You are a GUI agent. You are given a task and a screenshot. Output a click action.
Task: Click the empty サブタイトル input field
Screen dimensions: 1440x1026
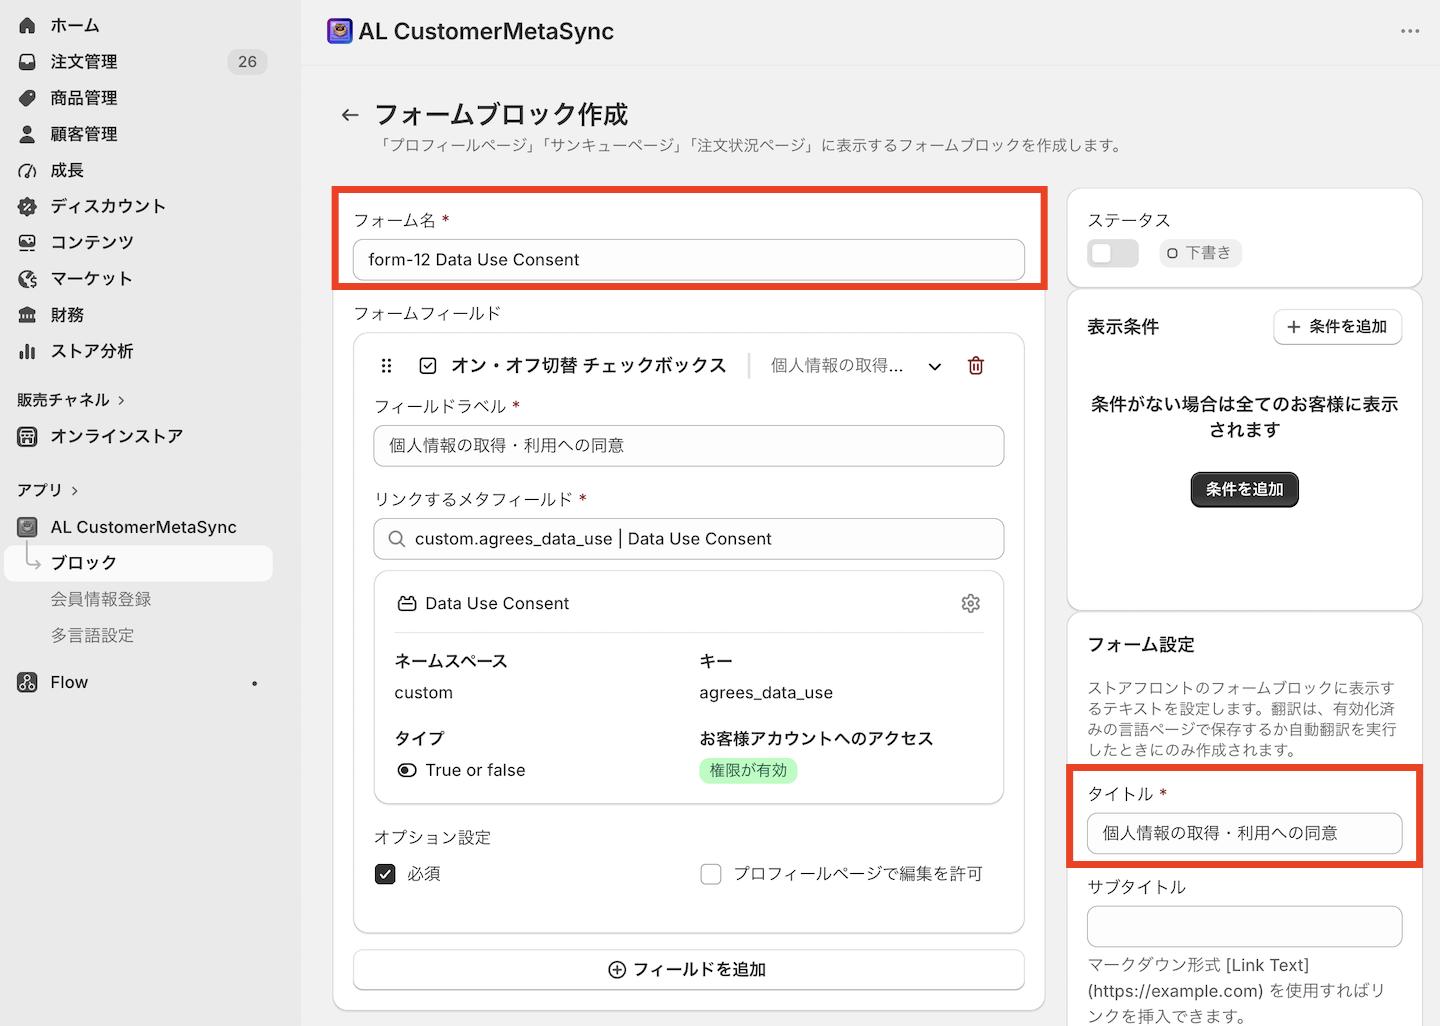click(1244, 926)
